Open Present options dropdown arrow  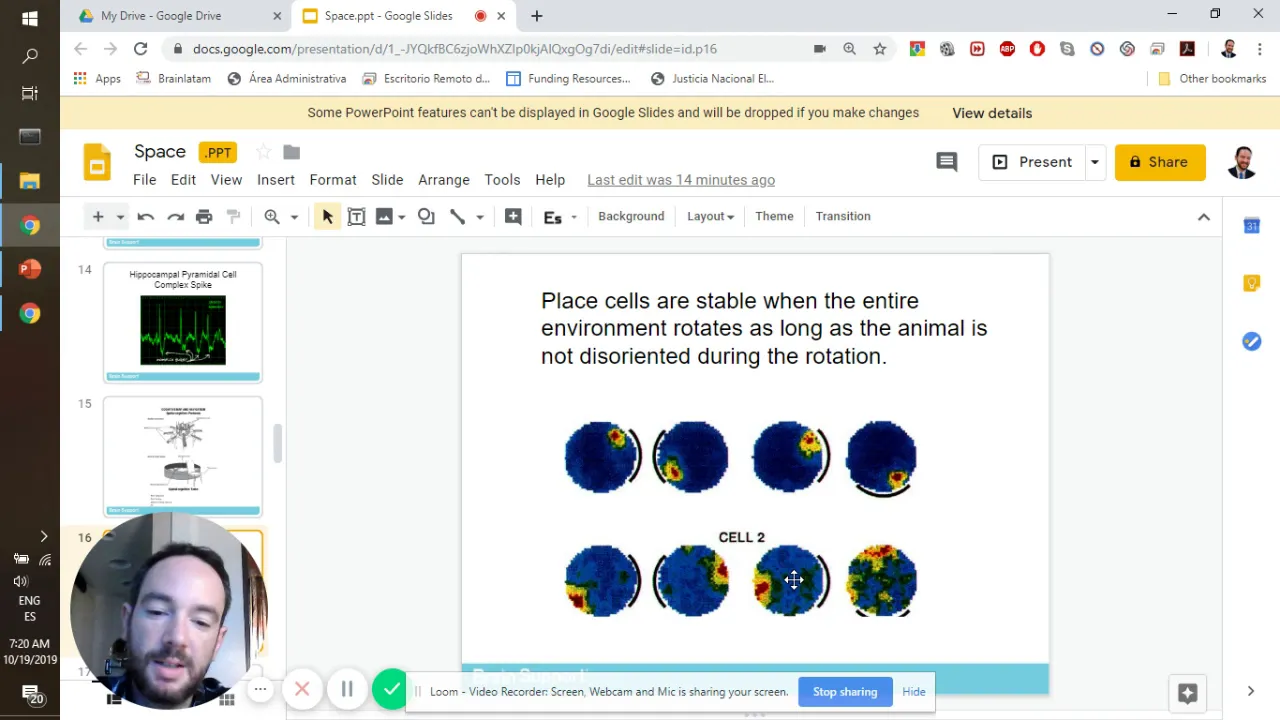(1095, 162)
